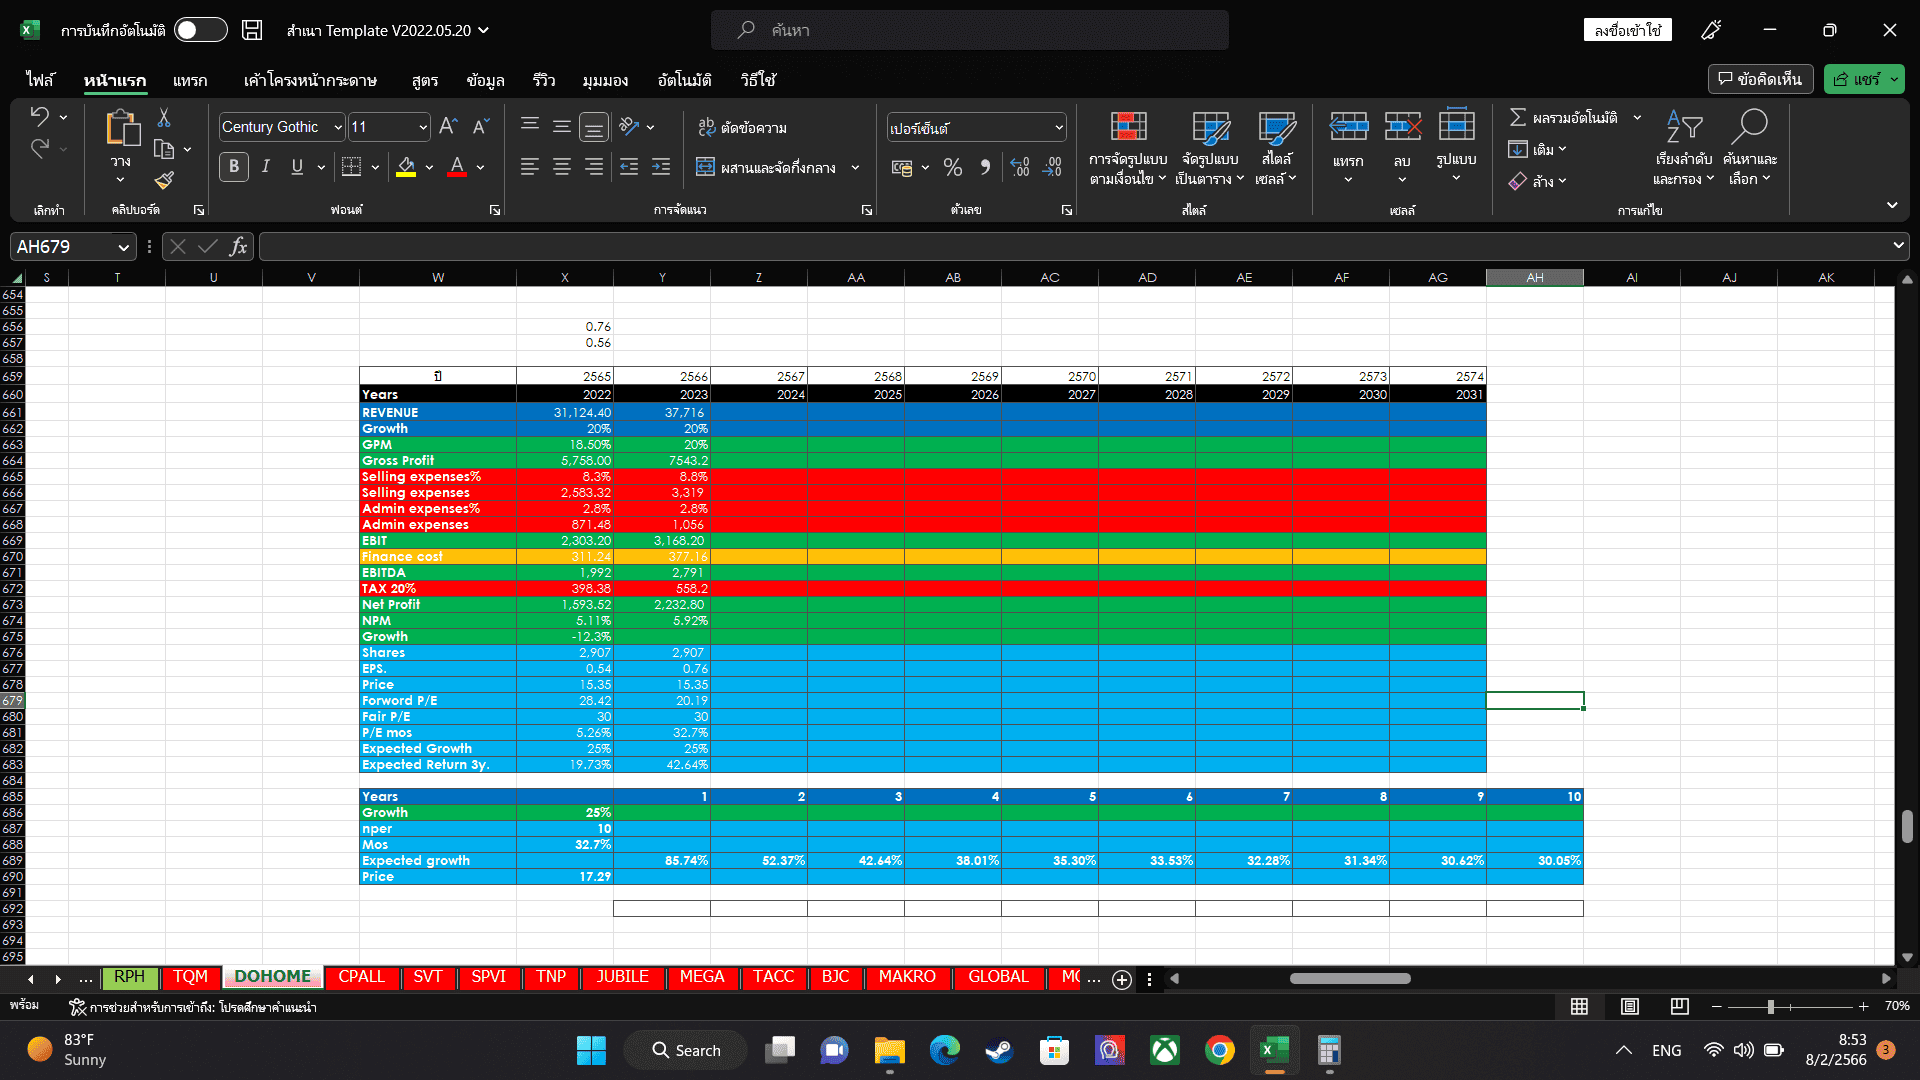Click the insert function fx icon
This screenshot has width=1920, height=1080.
click(238, 247)
